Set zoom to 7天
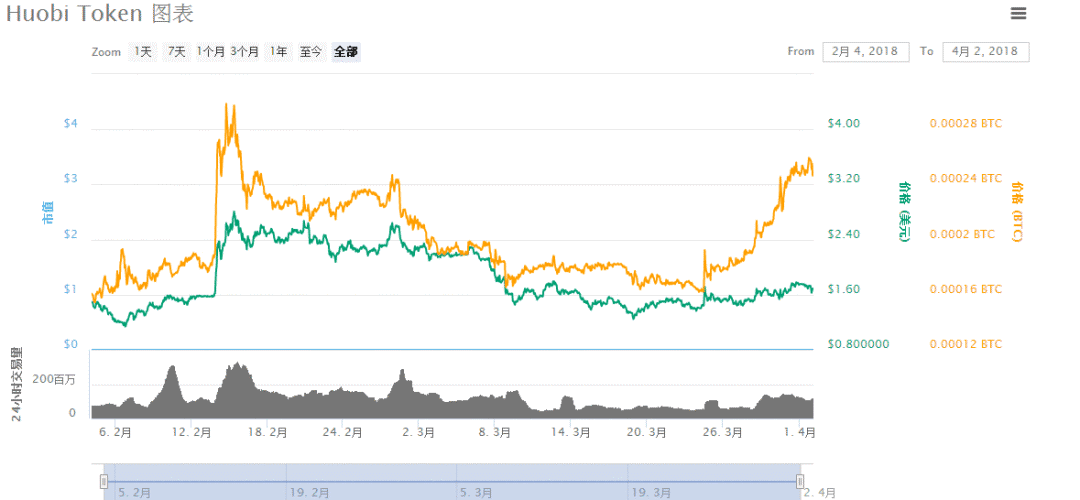This screenshot has height=500, width=1080. pos(176,51)
